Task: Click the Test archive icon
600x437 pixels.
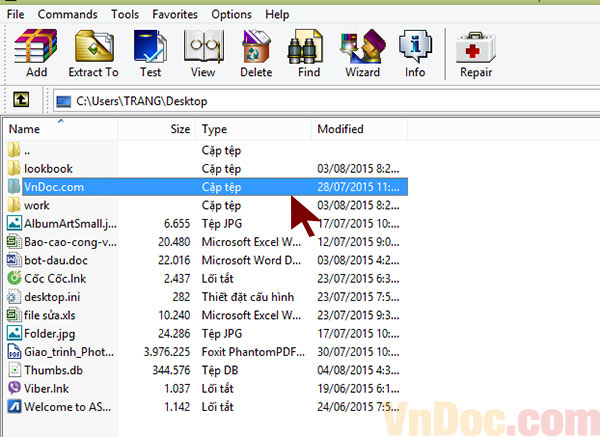Action: pos(150,46)
